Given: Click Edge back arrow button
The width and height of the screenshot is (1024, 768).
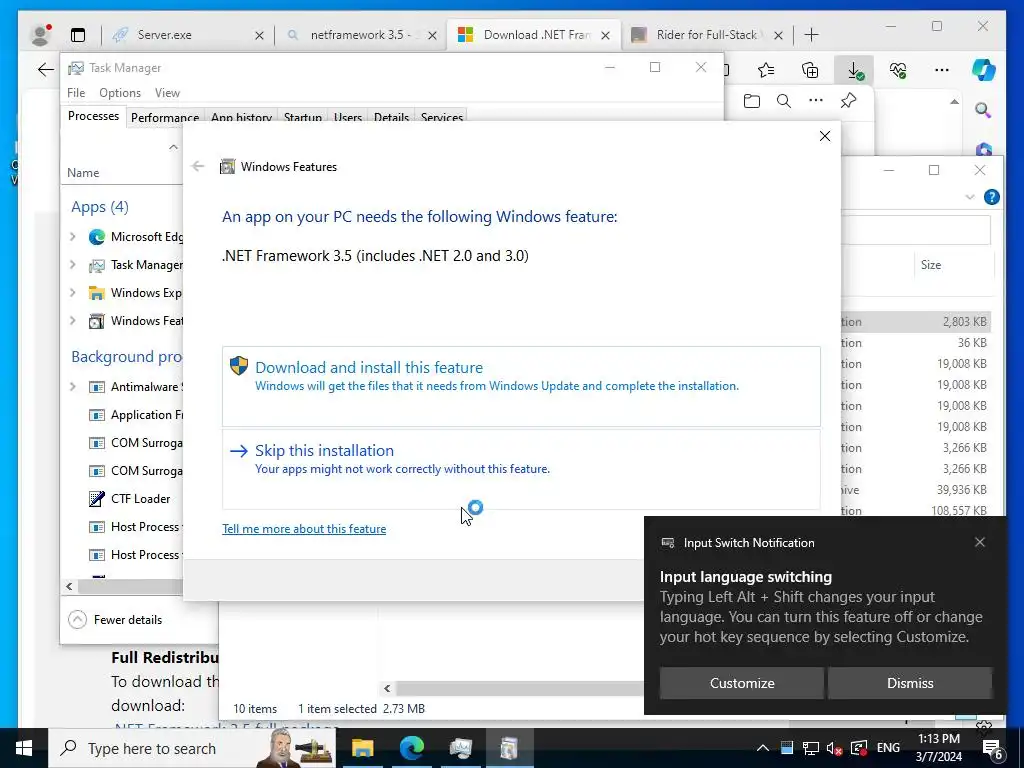Looking at the screenshot, I should 46,70.
